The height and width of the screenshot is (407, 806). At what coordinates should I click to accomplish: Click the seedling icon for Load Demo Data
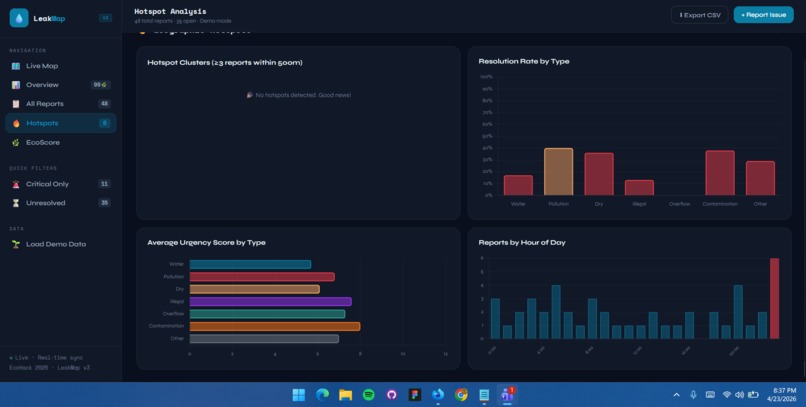click(16, 244)
